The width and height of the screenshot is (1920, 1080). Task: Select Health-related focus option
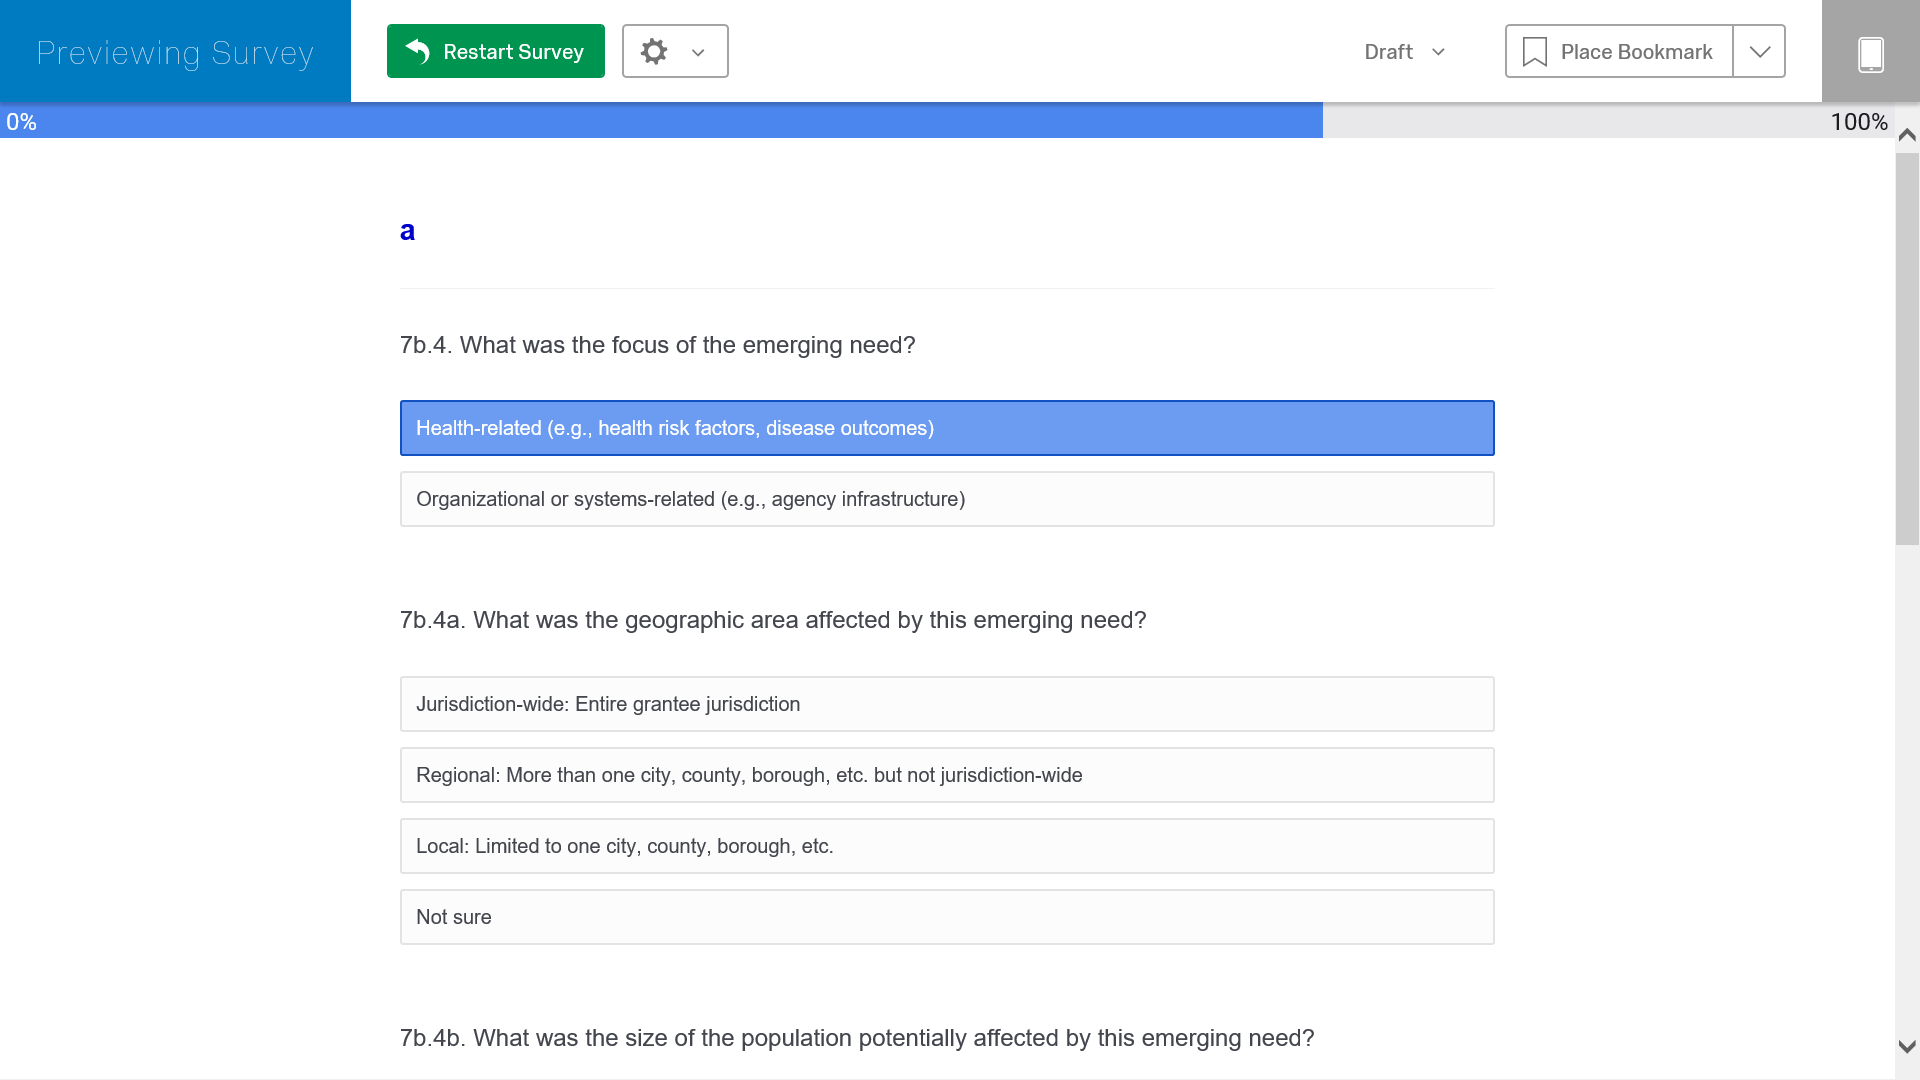click(946, 428)
